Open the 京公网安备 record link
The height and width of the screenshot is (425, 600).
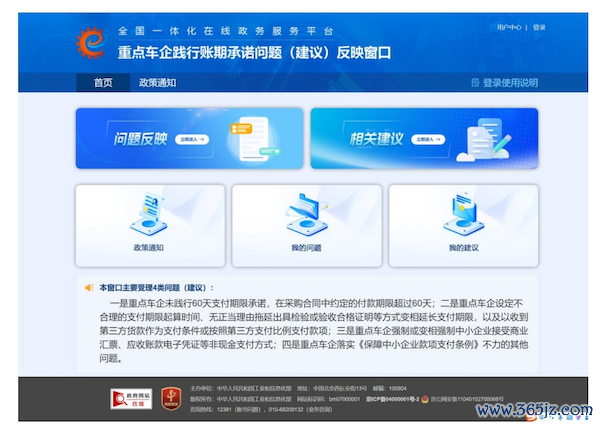[x=467, y=399]
